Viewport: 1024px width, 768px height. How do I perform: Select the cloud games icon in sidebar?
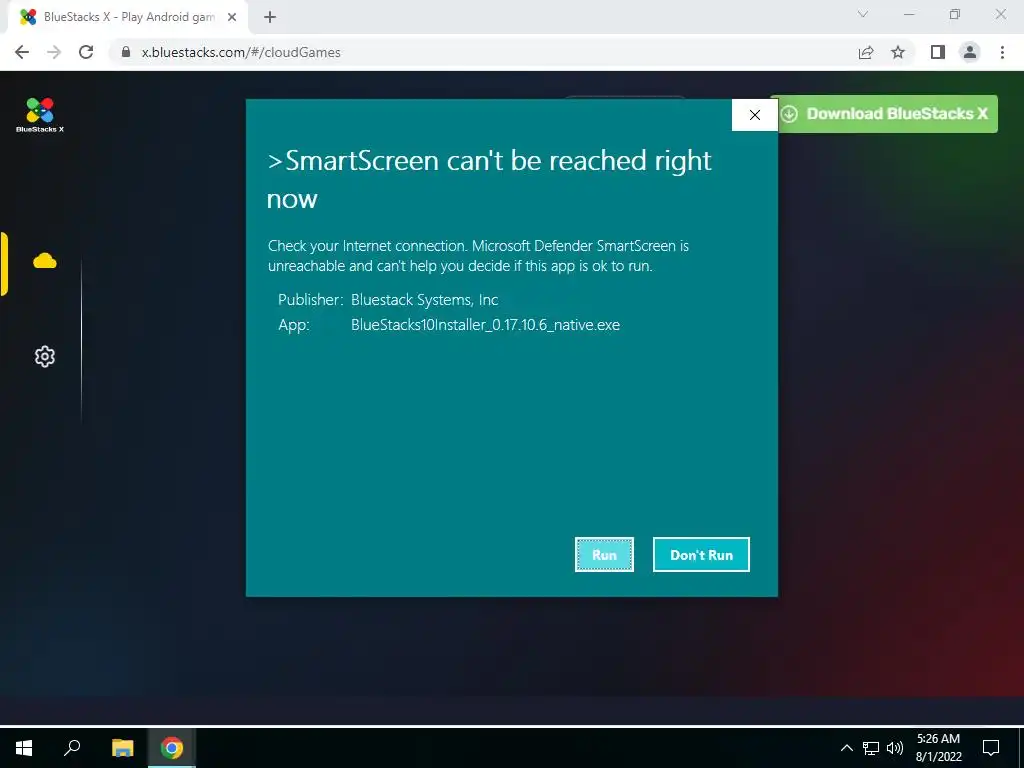click(44, 261)
